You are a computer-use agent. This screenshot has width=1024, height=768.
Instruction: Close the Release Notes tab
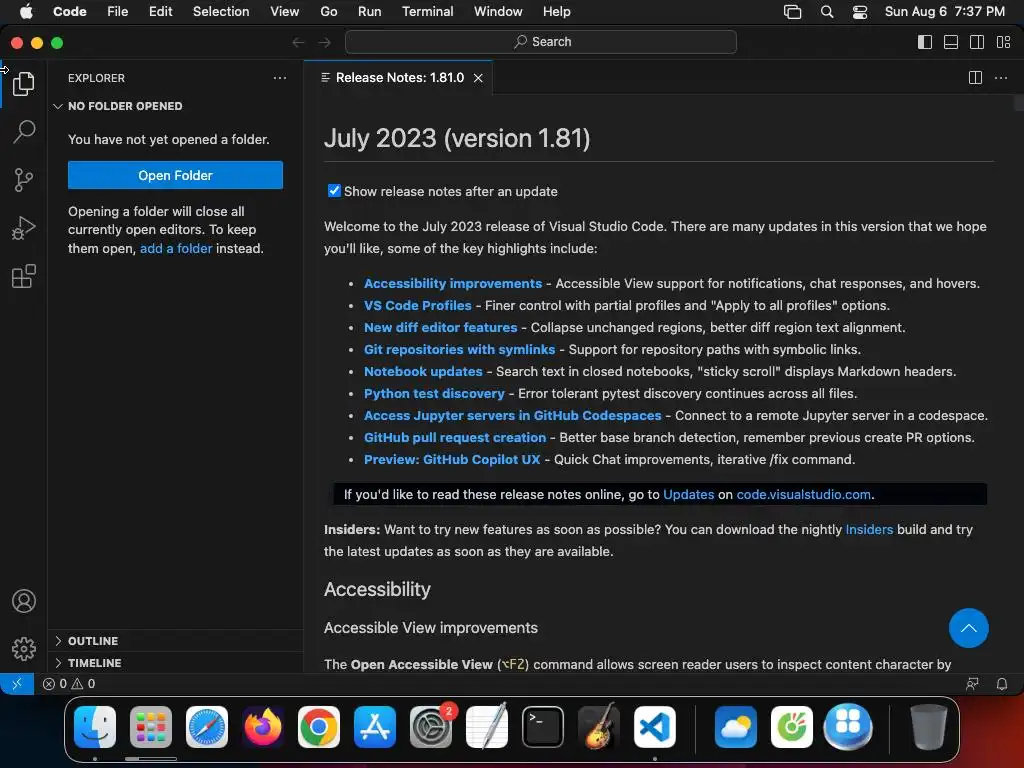[478, 78]
